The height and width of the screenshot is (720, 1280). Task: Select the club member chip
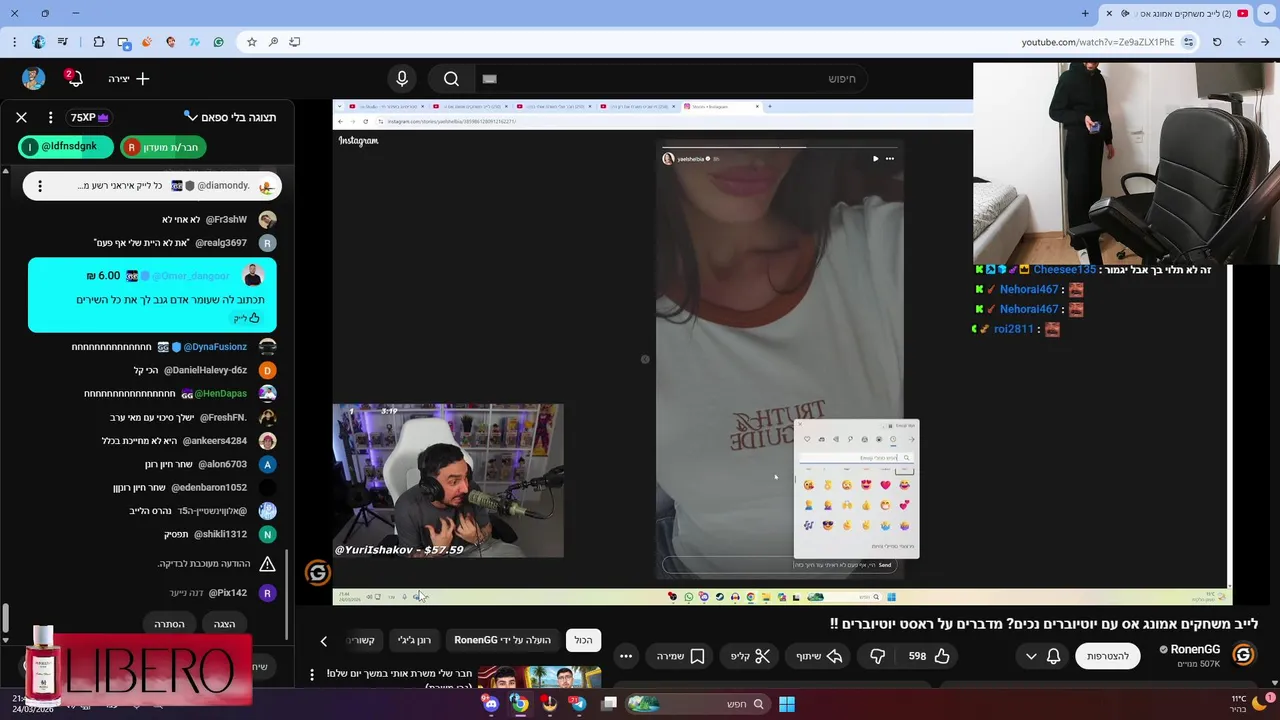pos(162,147)
